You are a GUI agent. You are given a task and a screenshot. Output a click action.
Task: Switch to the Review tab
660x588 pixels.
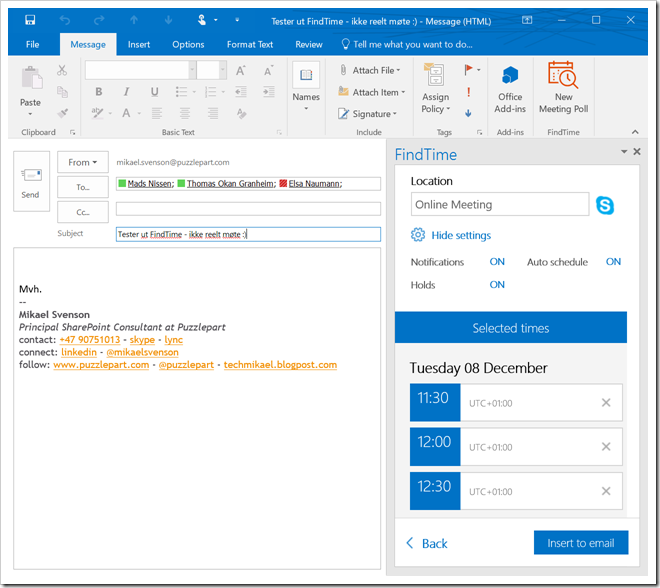[309, 44]
